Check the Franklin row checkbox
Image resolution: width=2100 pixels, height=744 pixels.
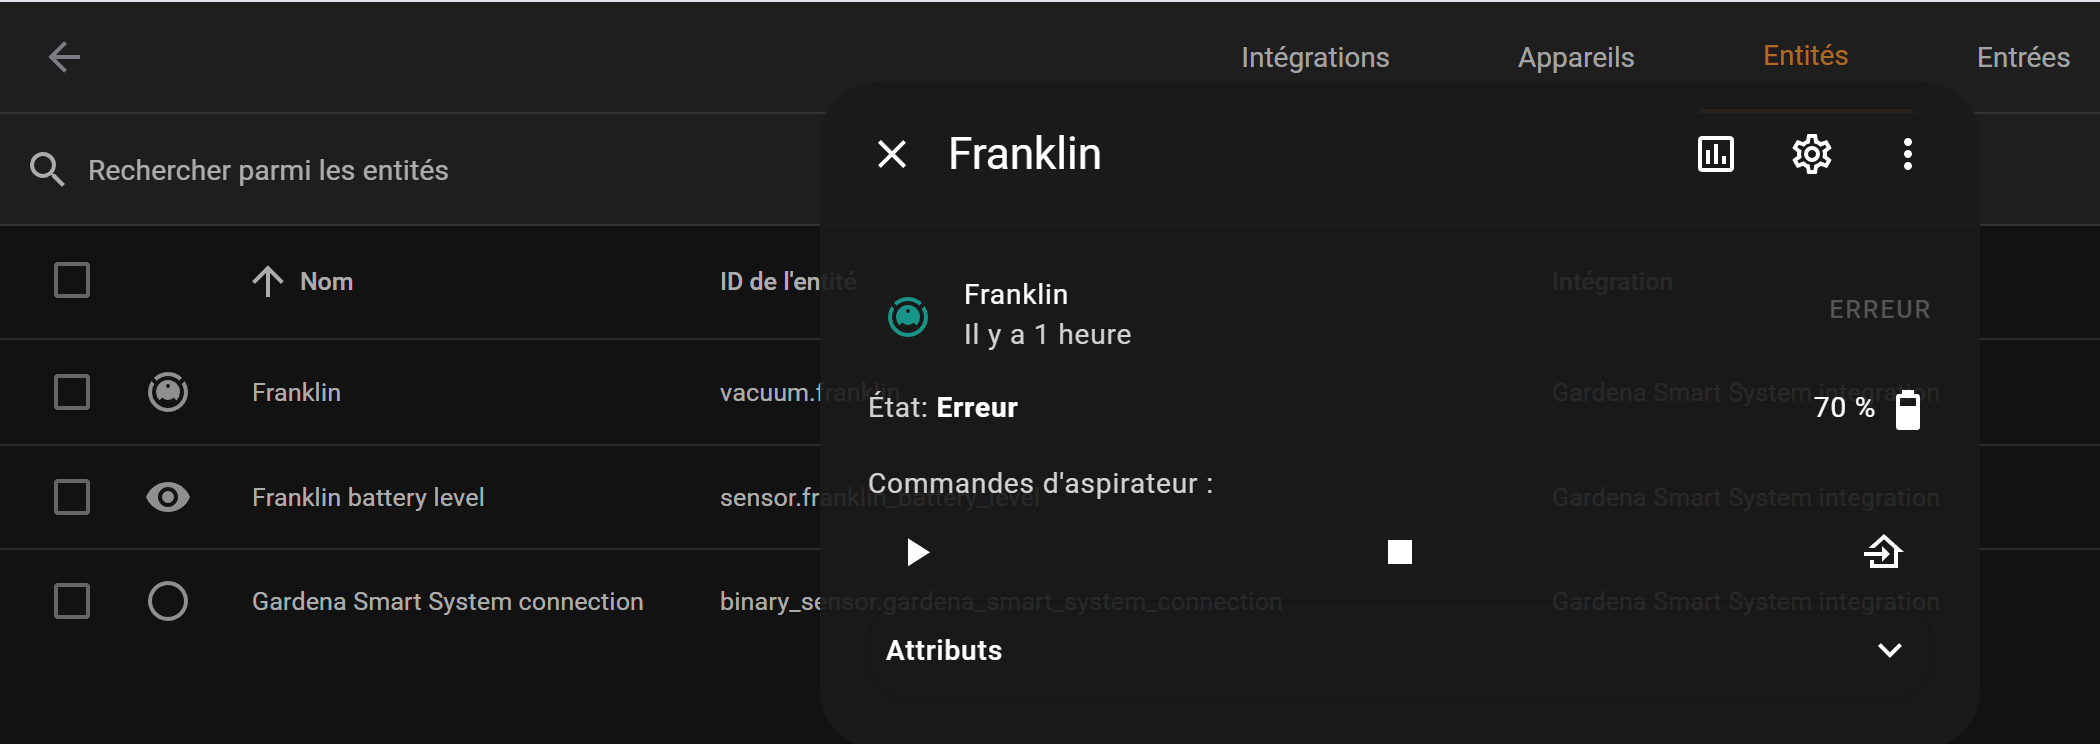click(x=72, y=392)
